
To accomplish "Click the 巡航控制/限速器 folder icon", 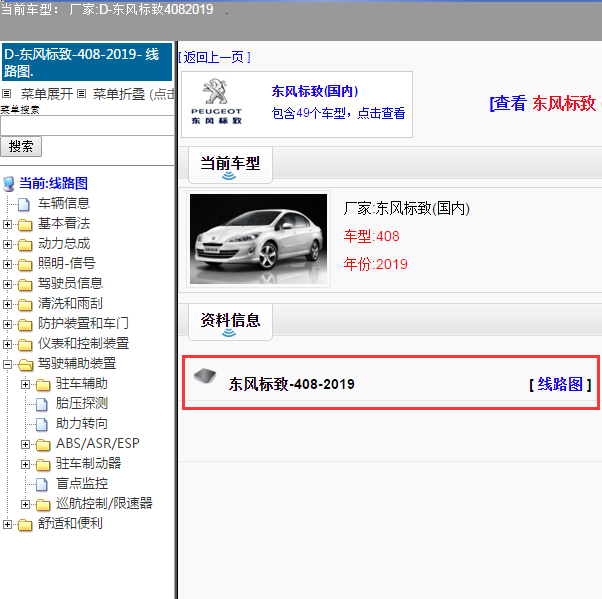I will pos(43,504).
